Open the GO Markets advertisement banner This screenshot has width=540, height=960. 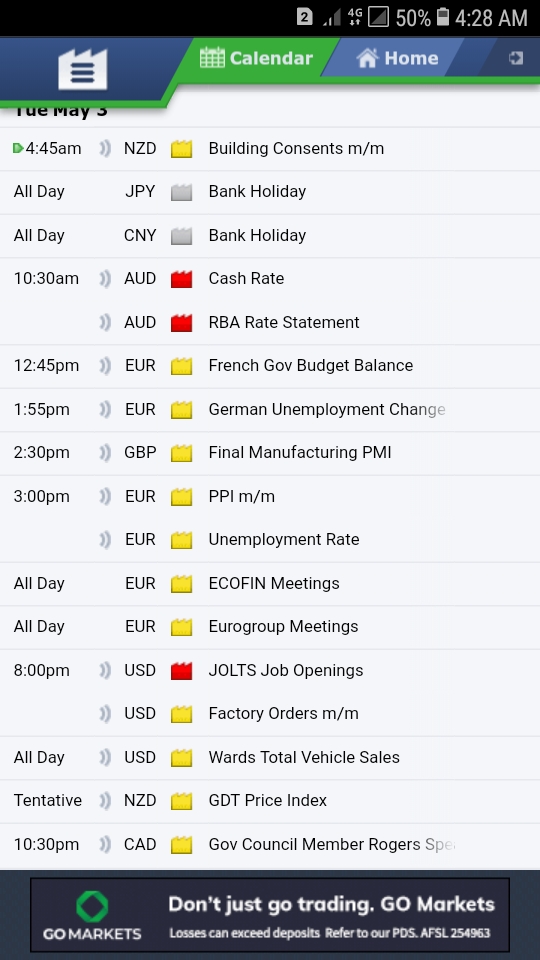point(270,915)
